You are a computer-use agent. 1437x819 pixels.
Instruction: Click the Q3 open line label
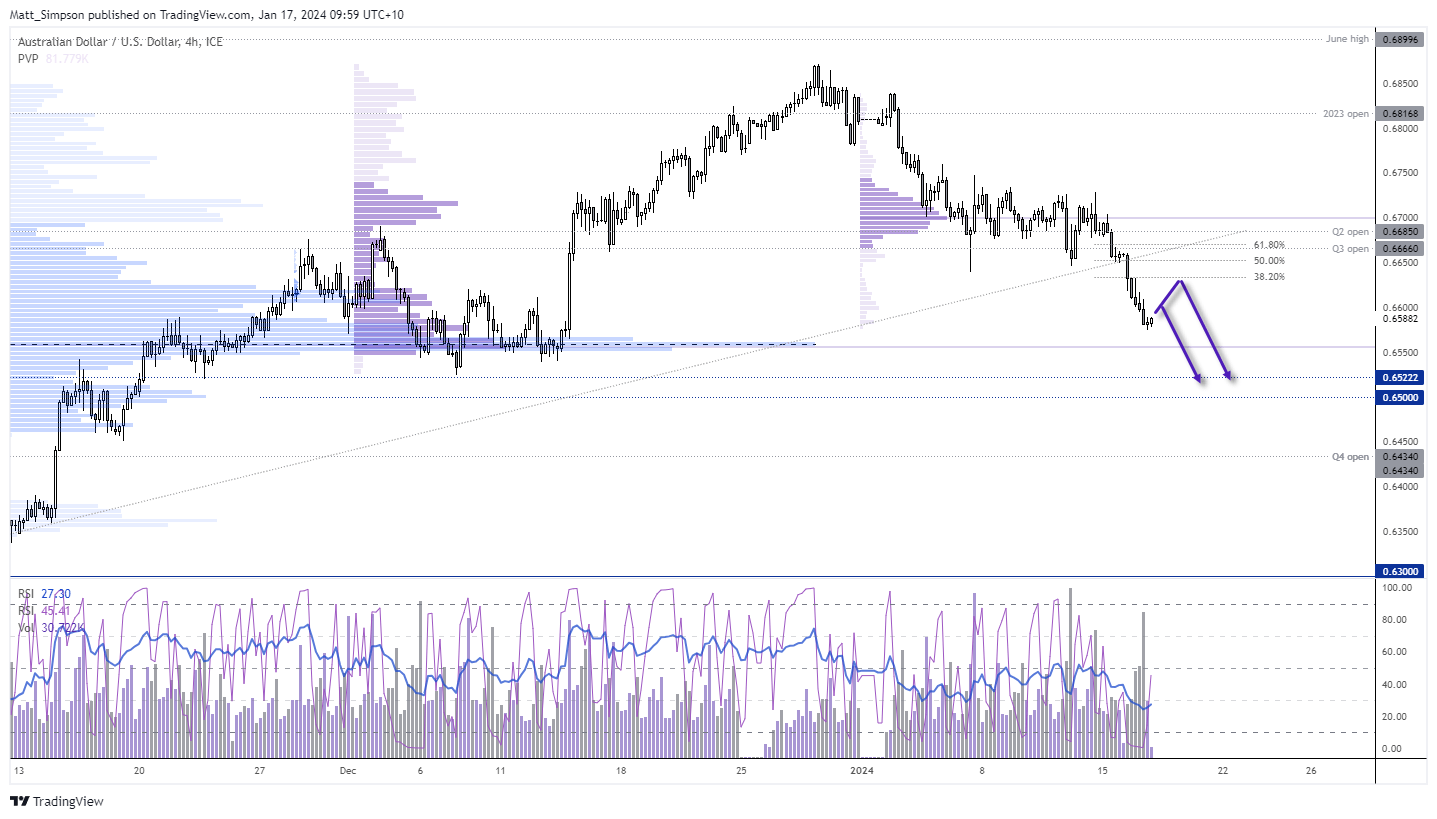point(1349,249)
